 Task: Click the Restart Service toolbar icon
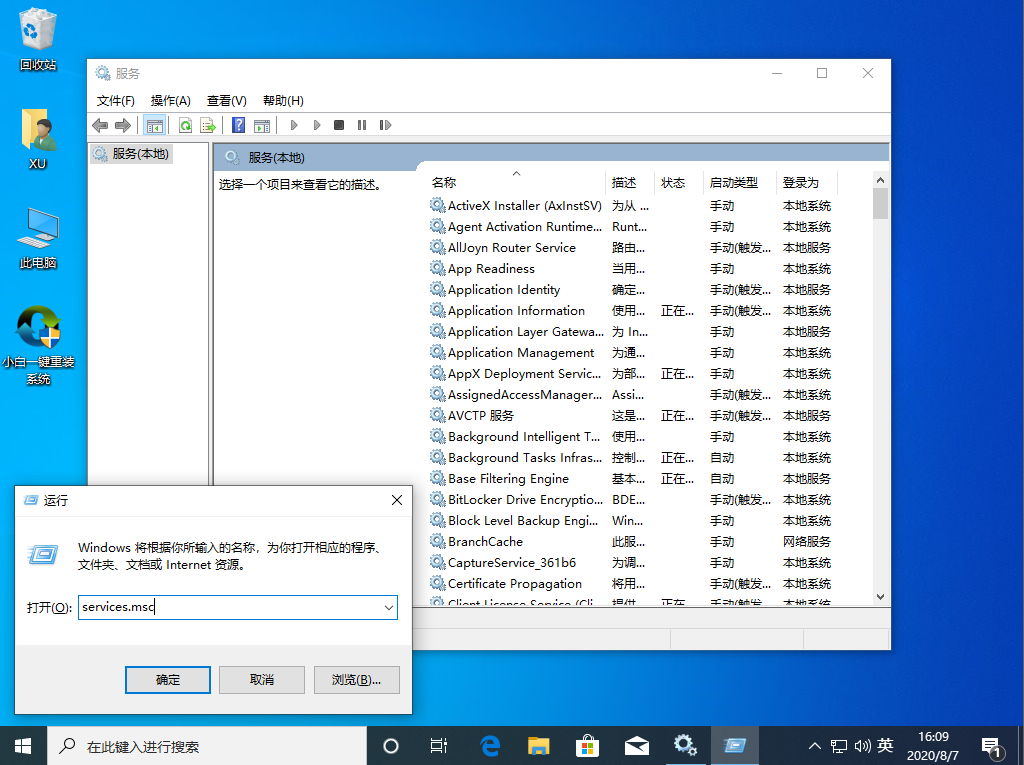[x=384, y=125]
